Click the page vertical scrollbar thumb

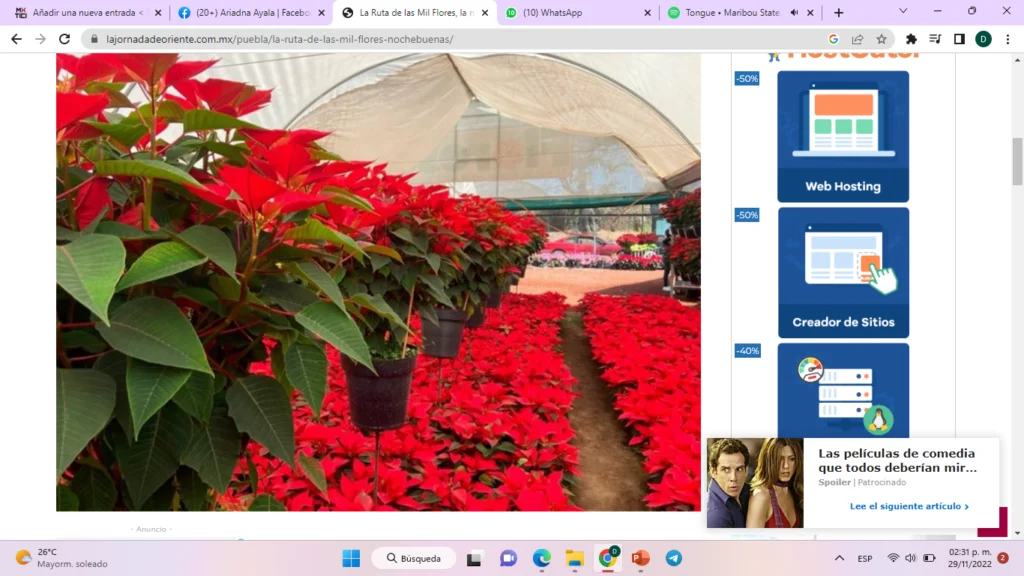click(1017, 161)
